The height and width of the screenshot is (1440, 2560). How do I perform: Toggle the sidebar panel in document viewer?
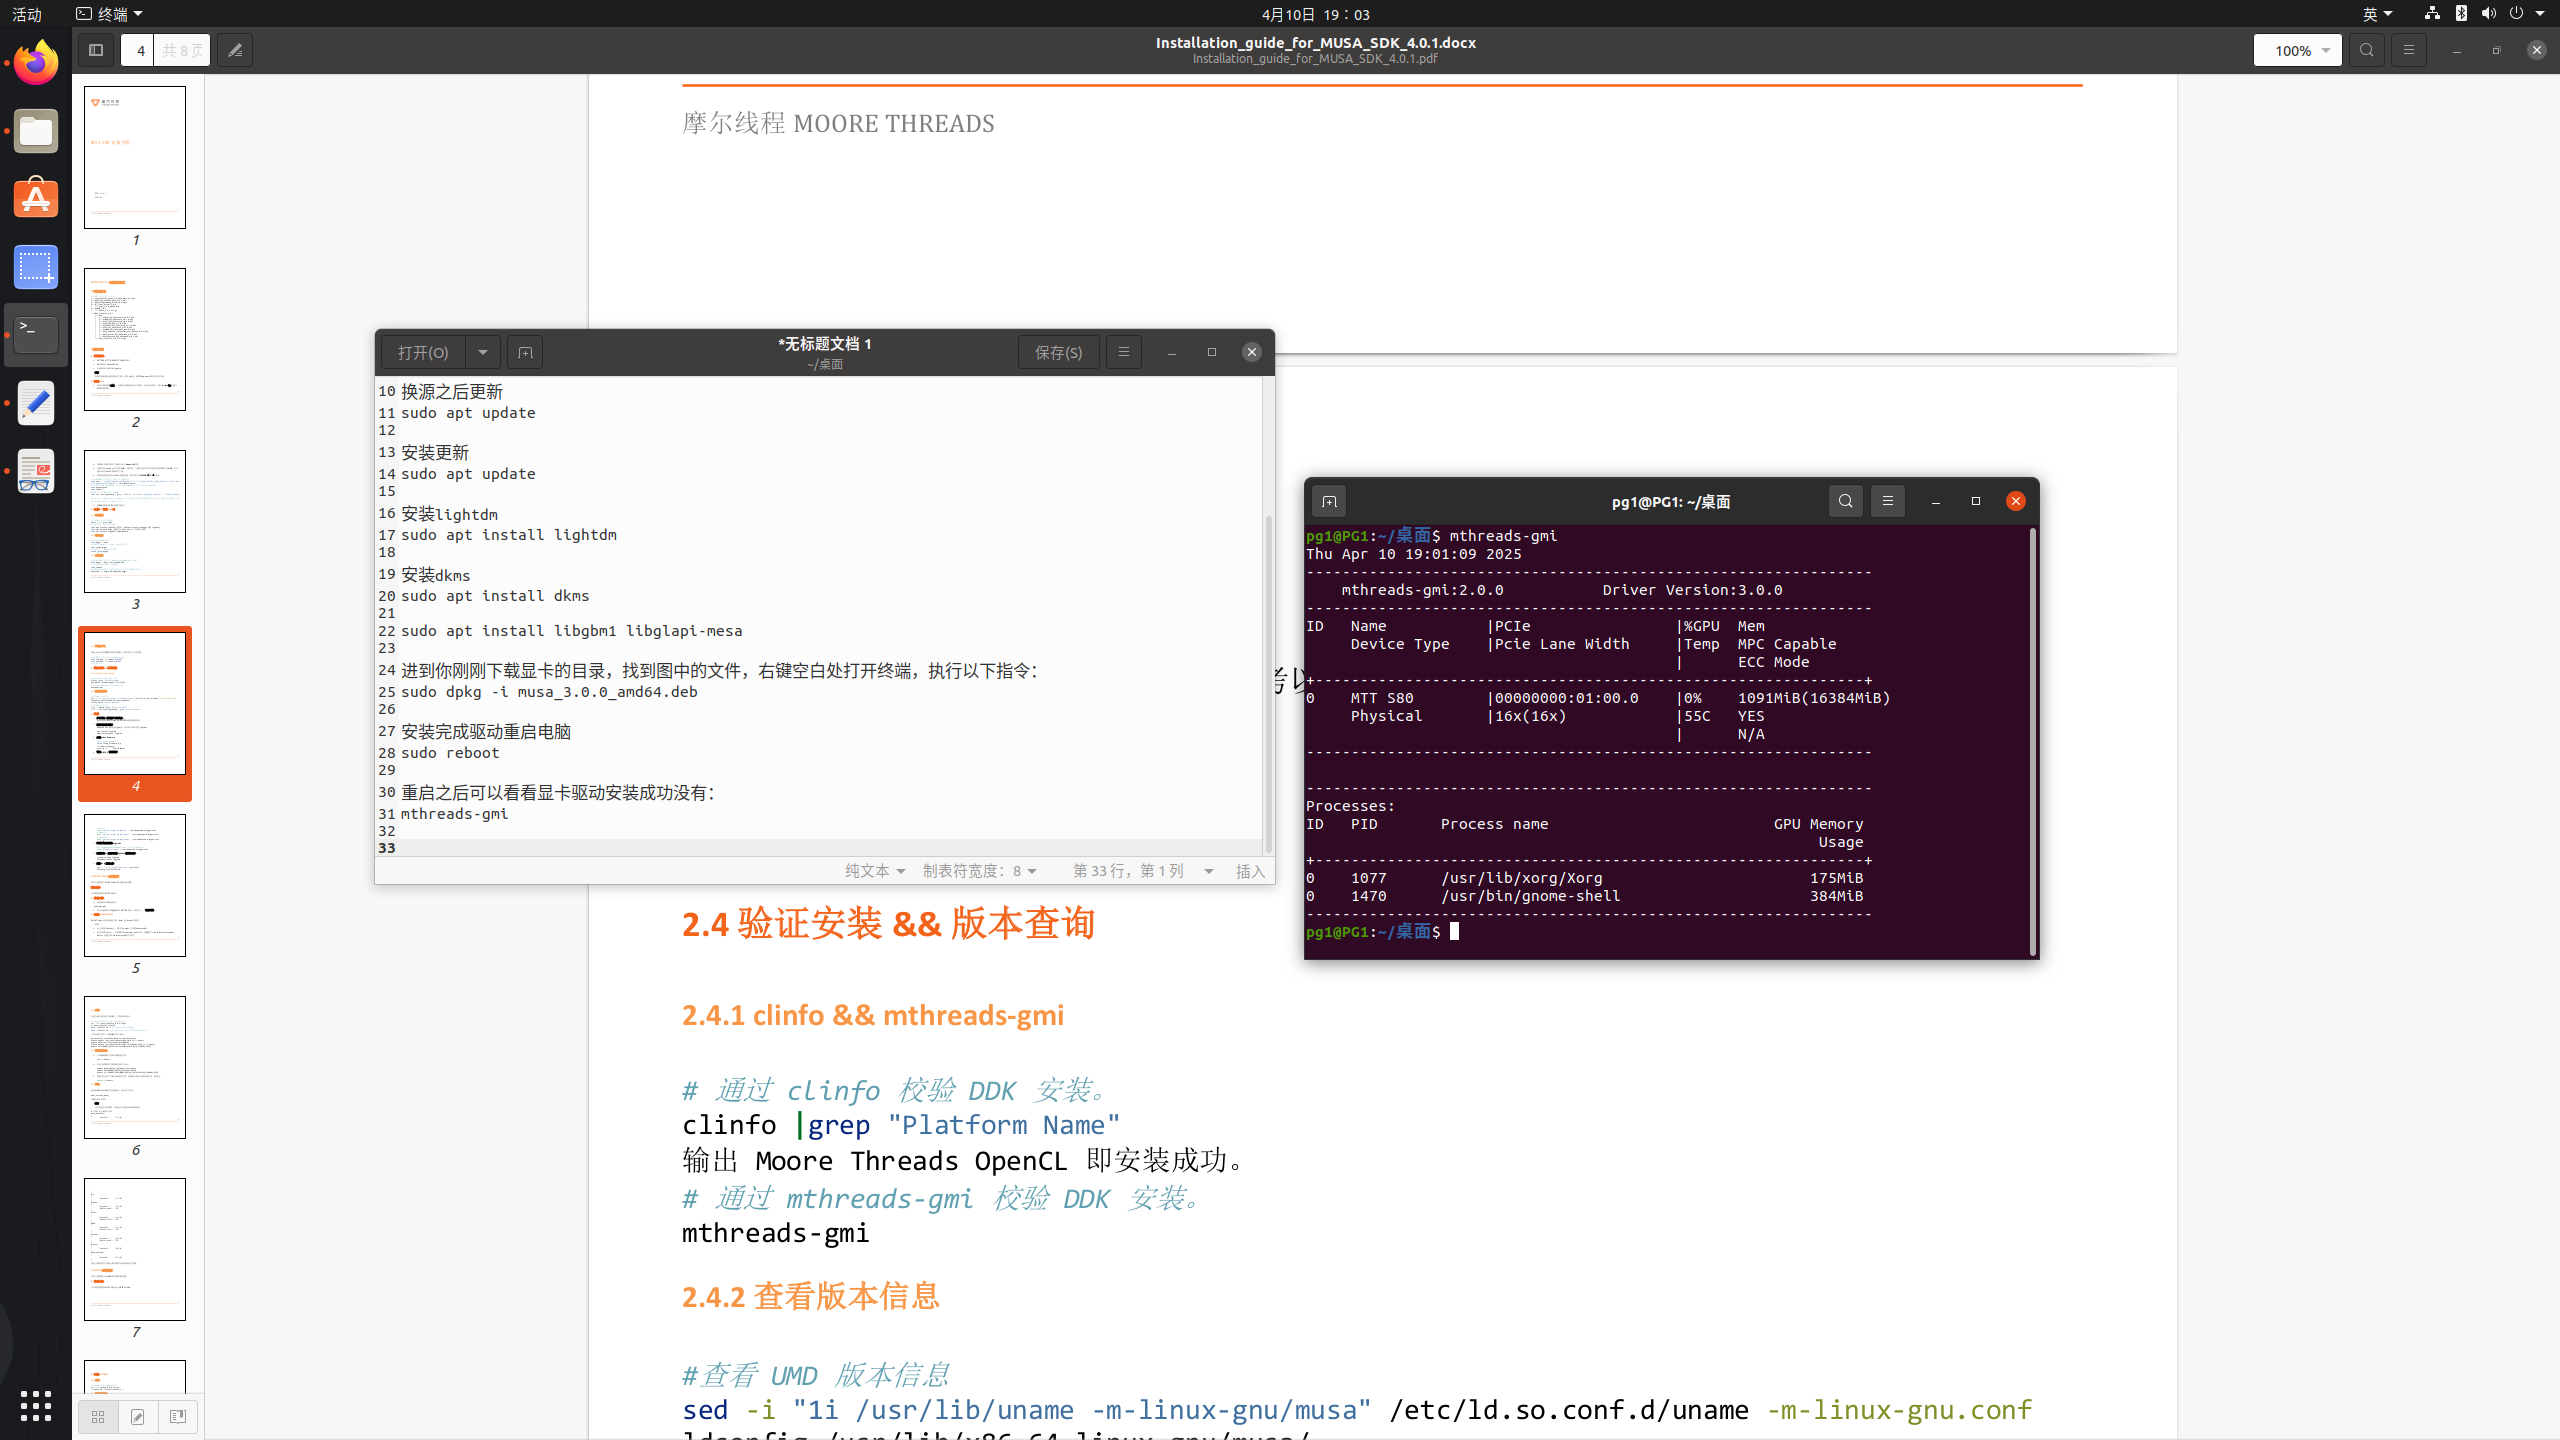pyautogui.click(x=96, y=50)
